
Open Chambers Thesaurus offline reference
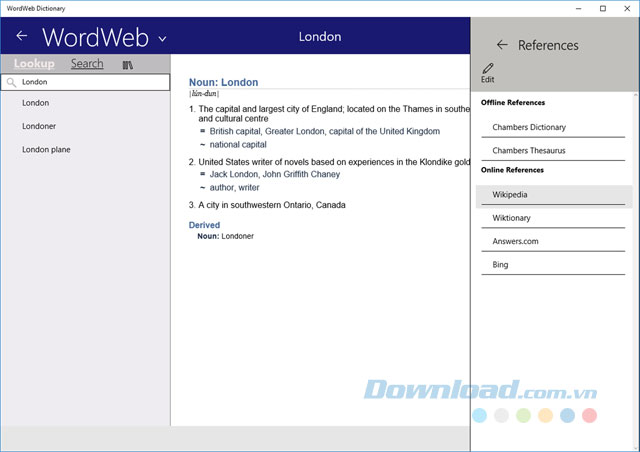(x=553, y=150)
